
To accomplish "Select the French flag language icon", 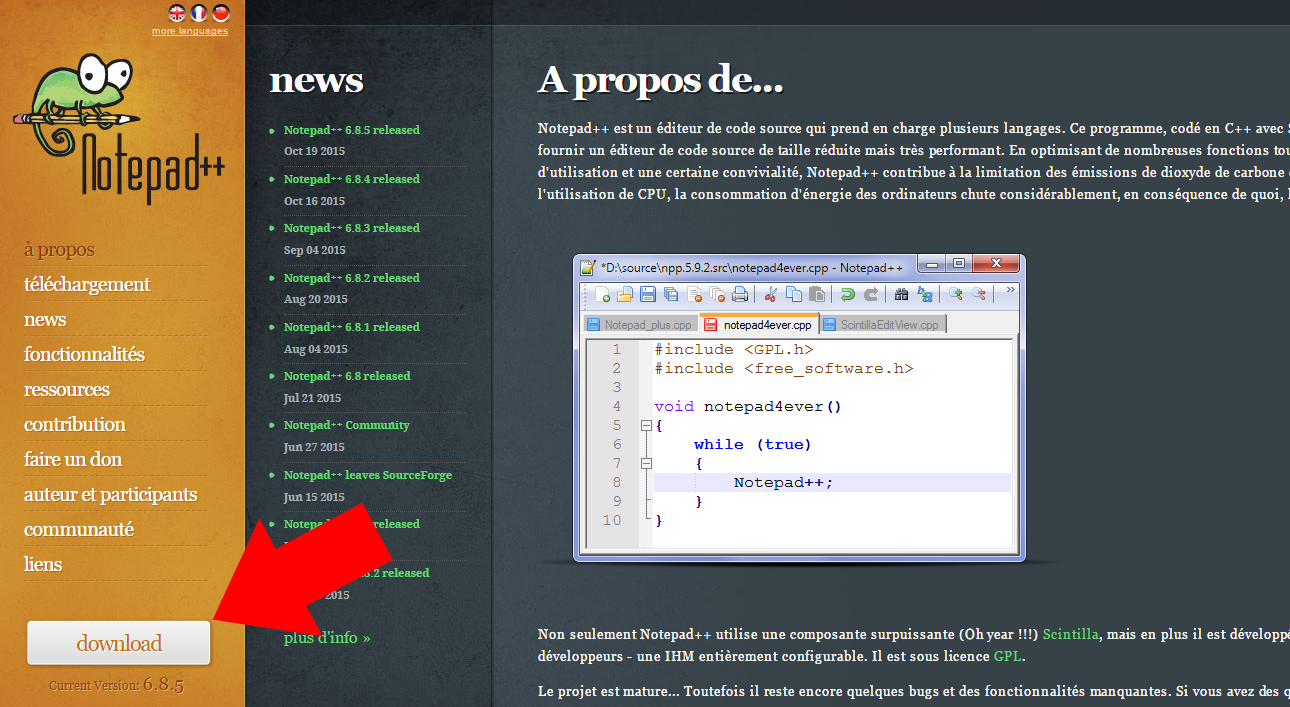I will pos(199,13).
